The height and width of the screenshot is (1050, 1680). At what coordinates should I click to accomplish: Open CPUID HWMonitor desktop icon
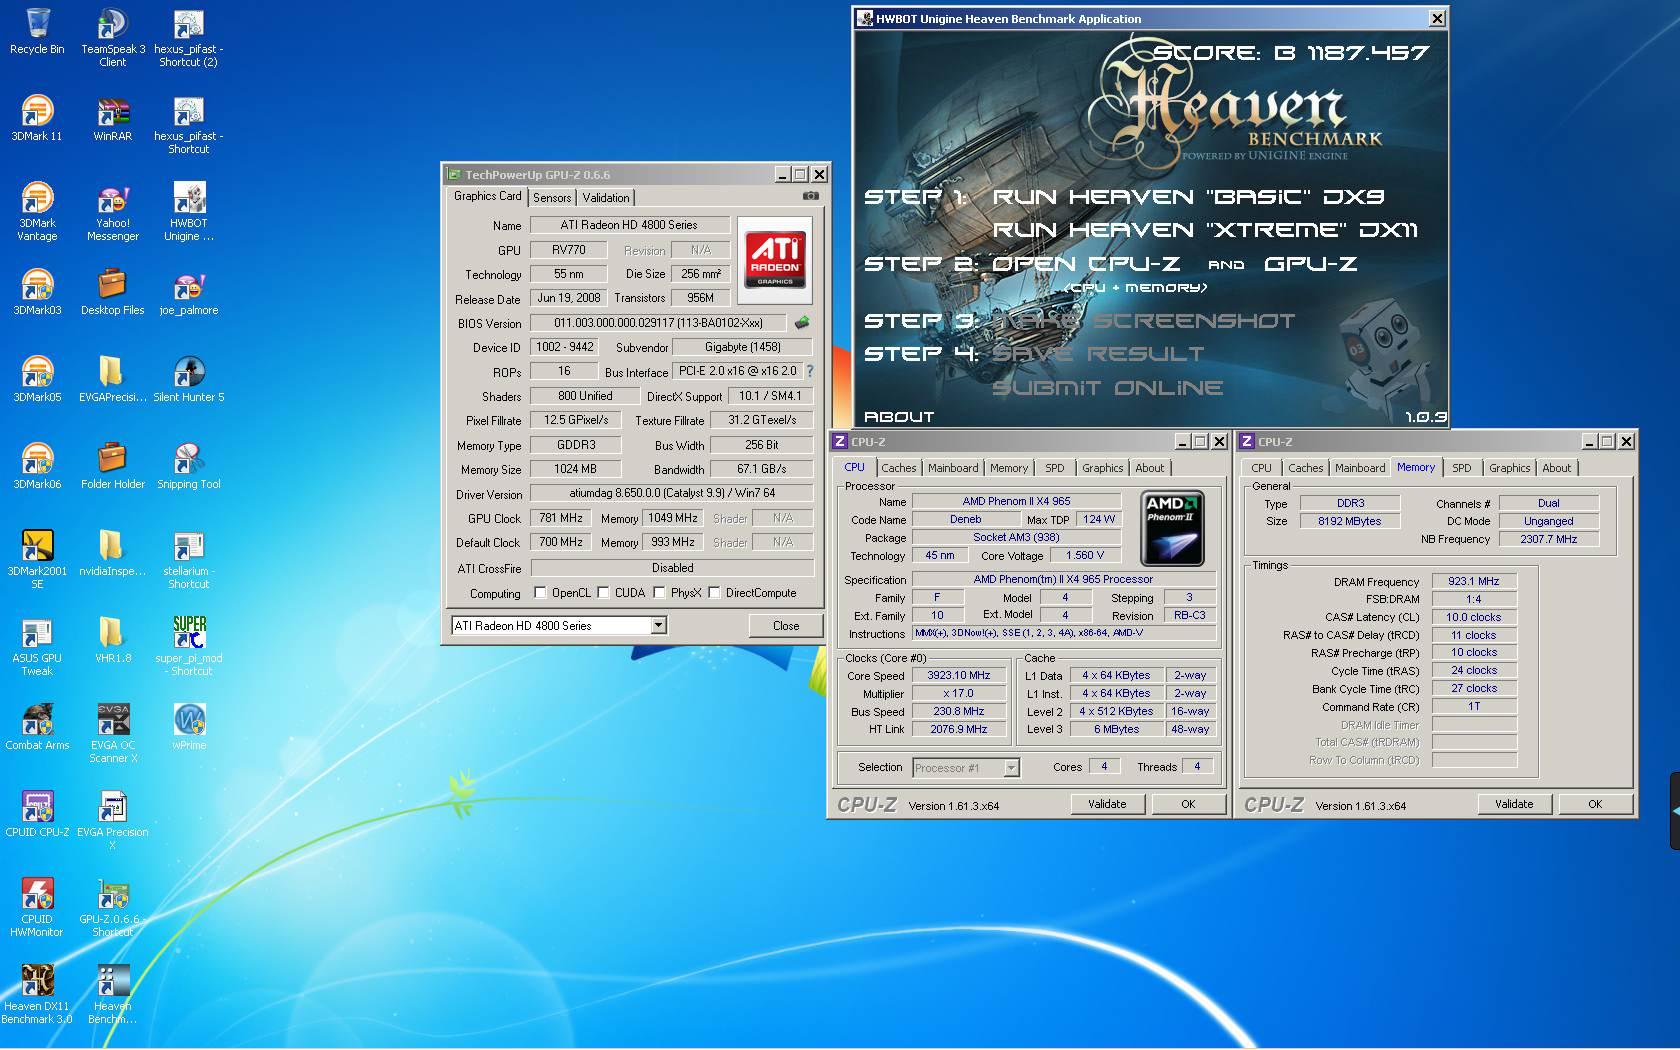(37, 907)
